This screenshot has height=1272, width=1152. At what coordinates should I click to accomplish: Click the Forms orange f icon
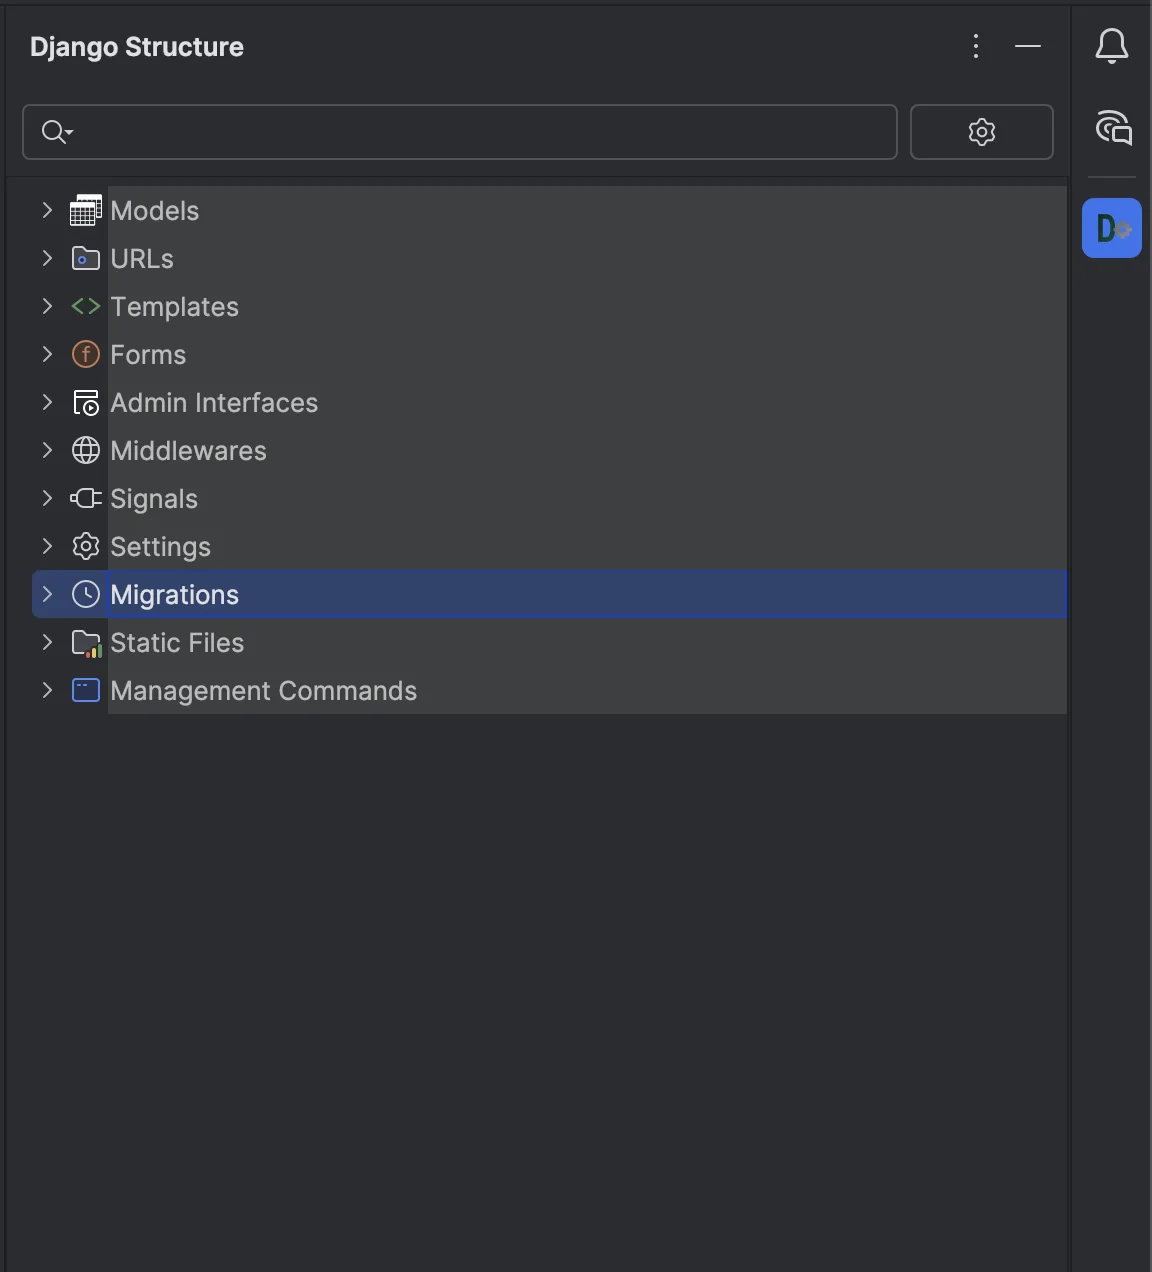86,355
